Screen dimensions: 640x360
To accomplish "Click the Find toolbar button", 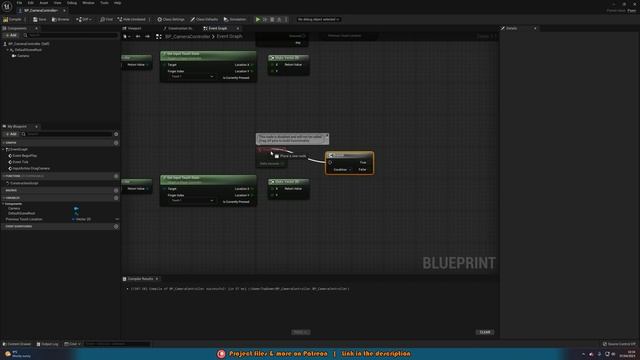I will (107, 19).
